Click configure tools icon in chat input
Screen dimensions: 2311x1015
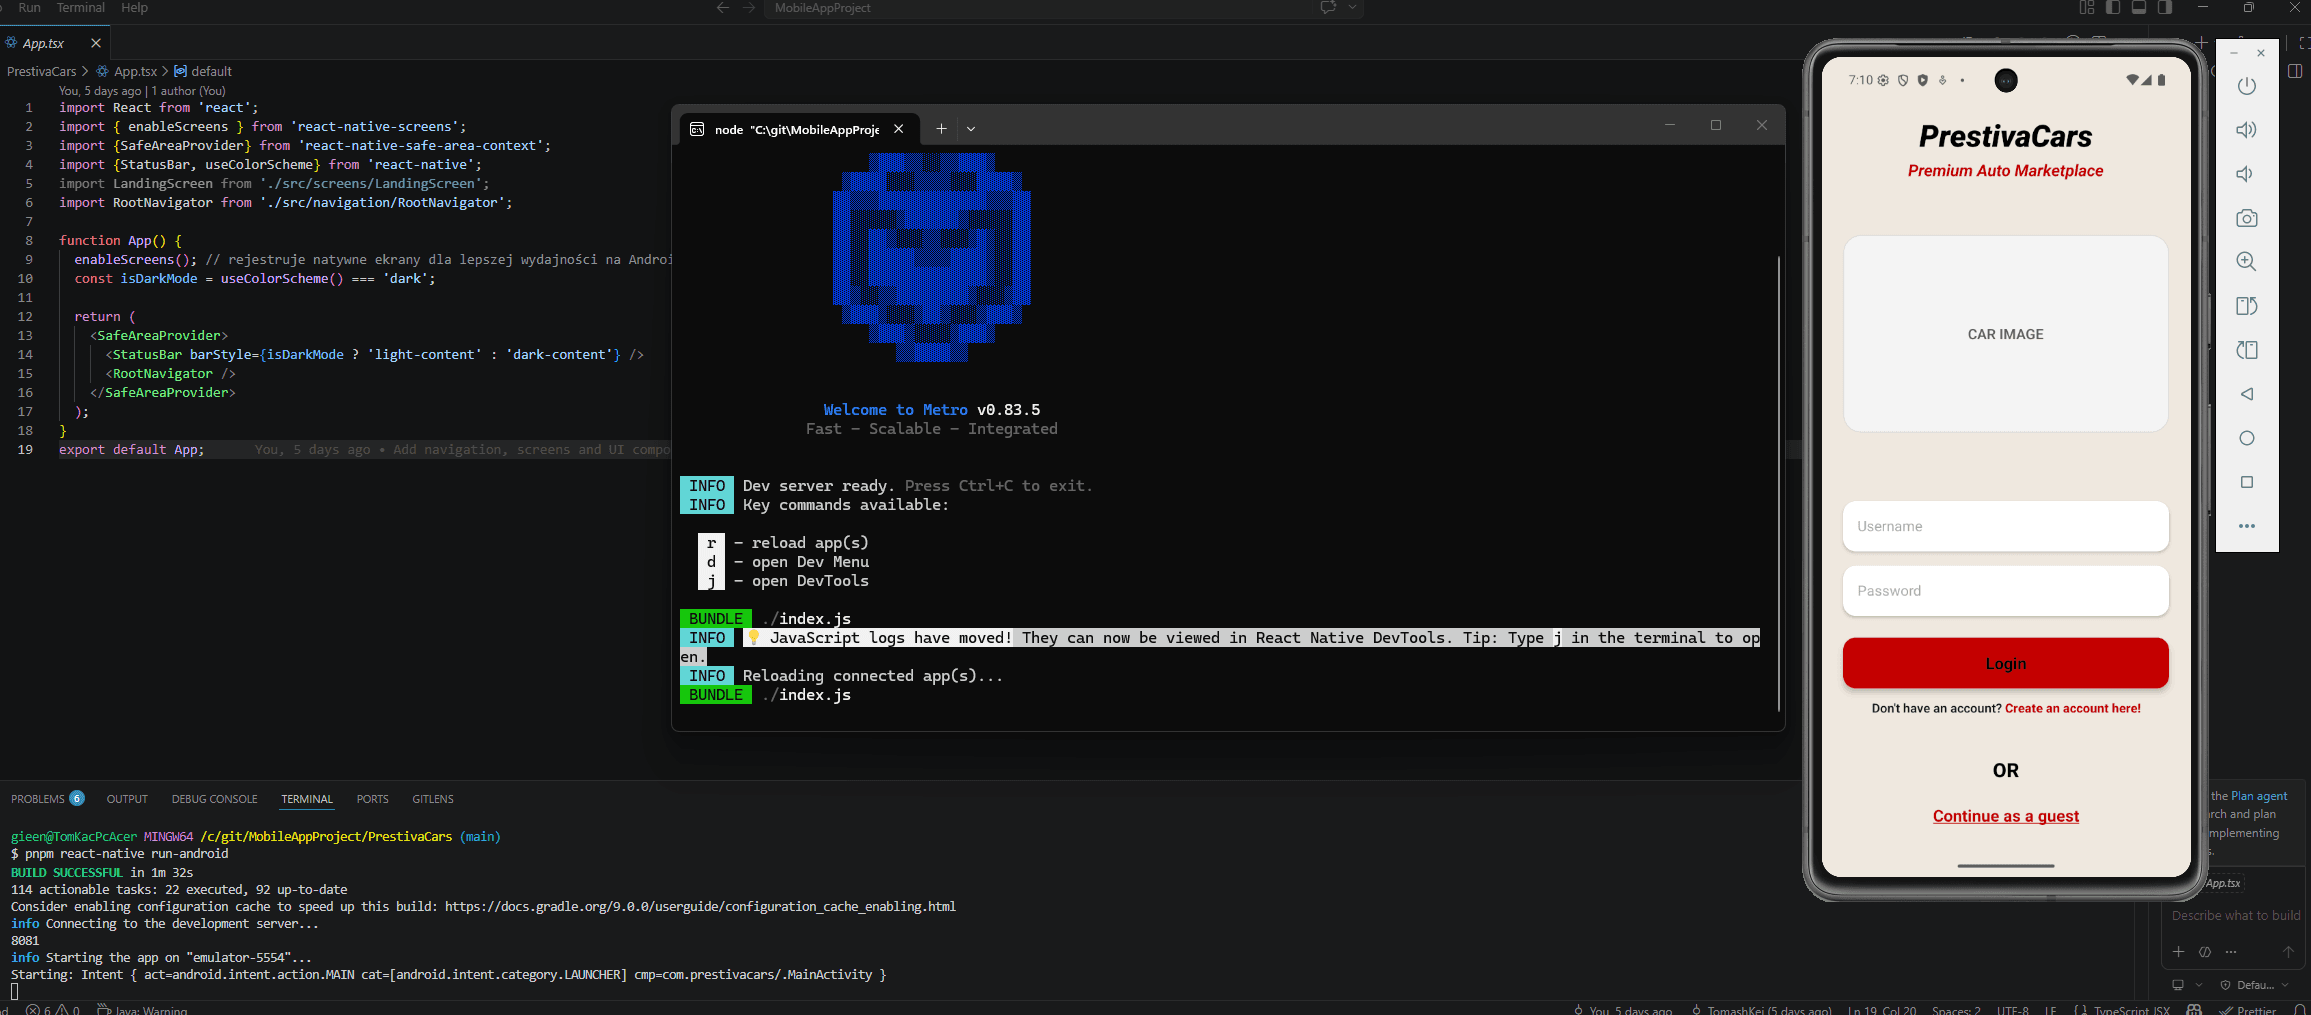click(2205, 952)
